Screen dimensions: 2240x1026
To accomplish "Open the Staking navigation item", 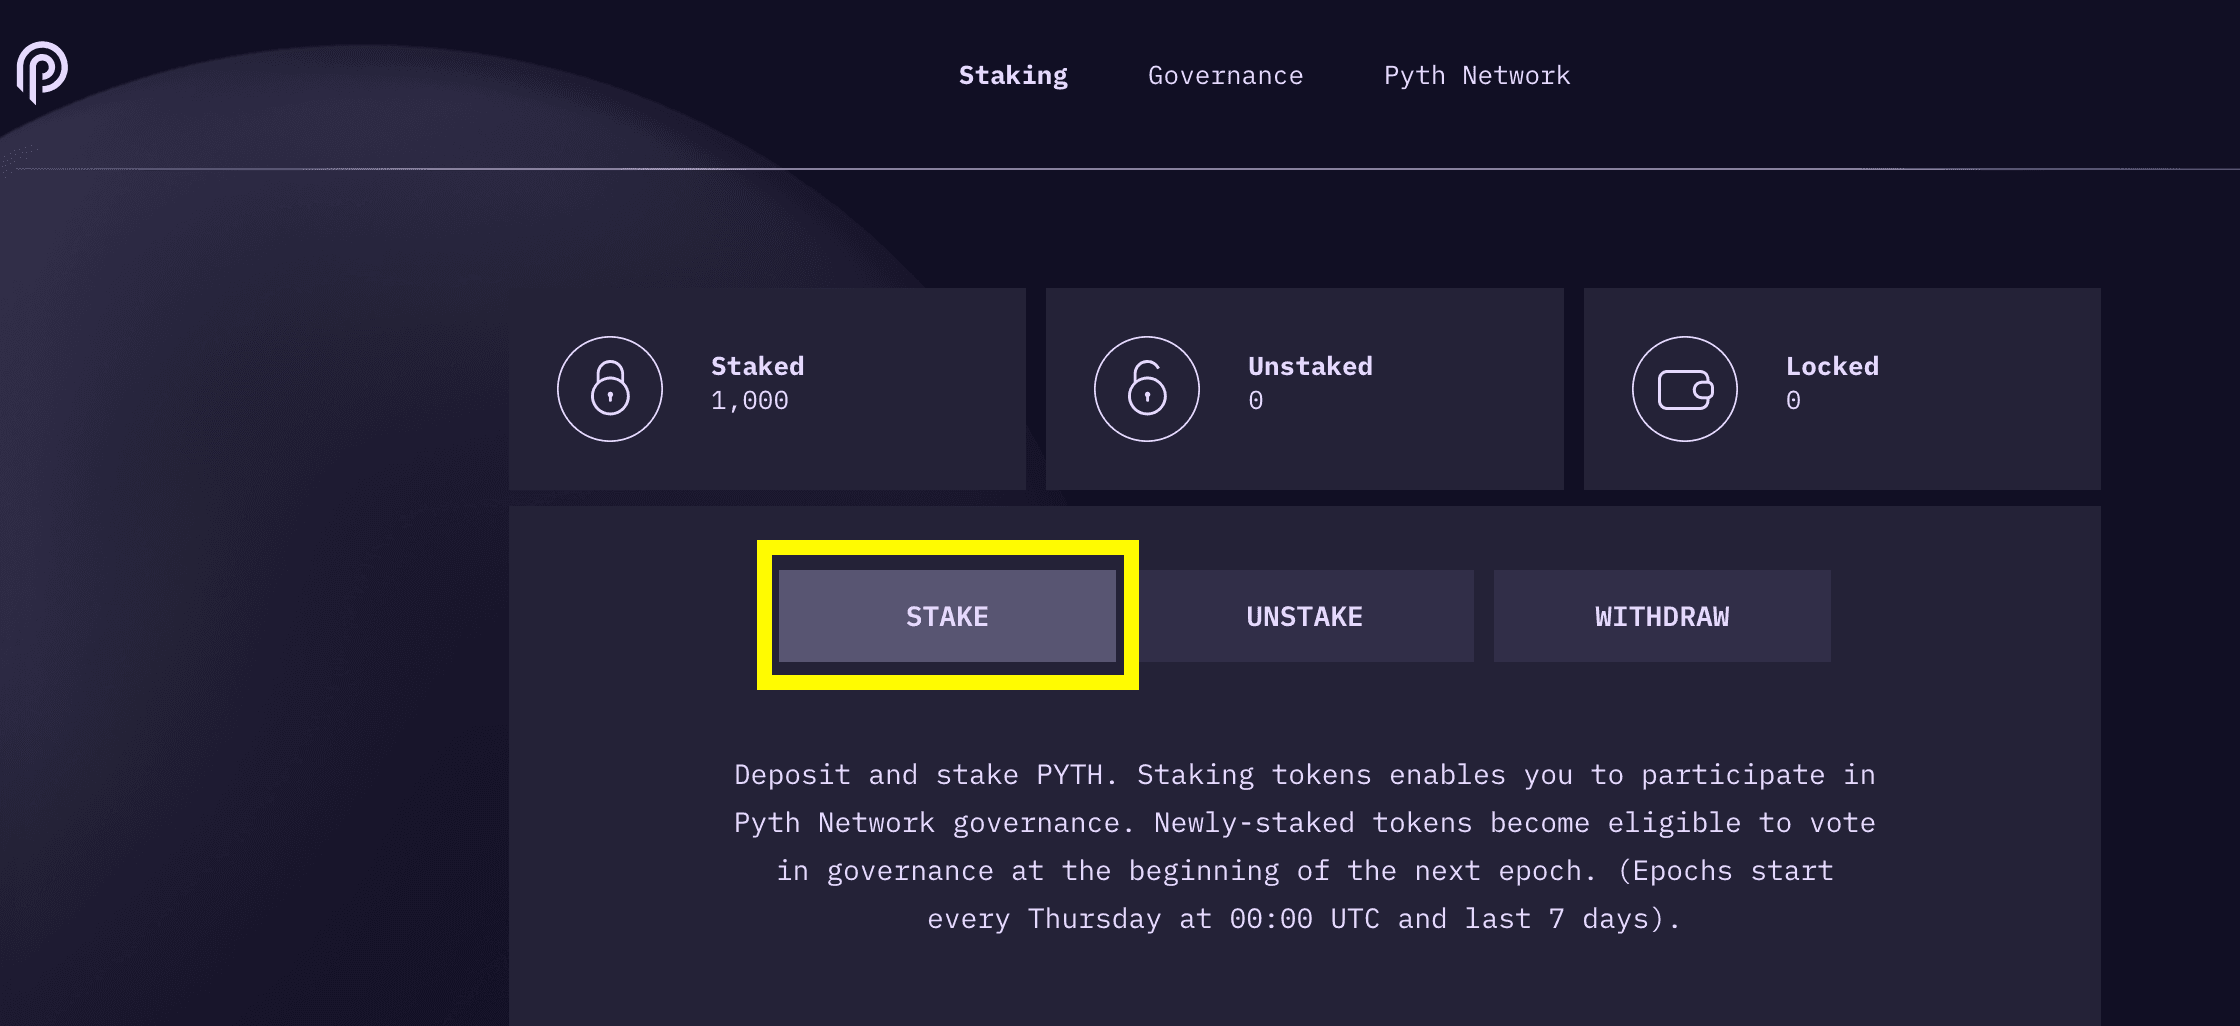I will 1013,76.
